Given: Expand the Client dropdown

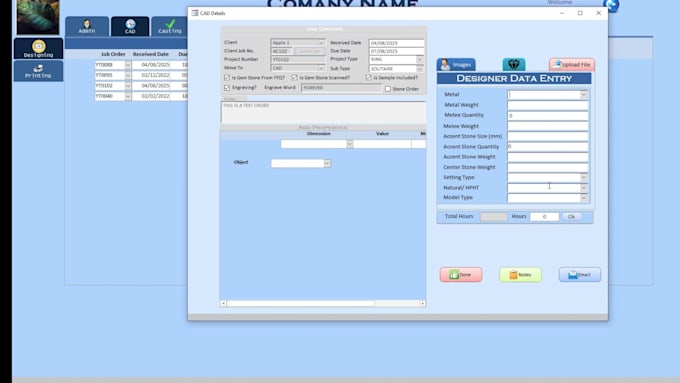Looking at the screenshot, I should pyautogui.click(x=321, y=43).
